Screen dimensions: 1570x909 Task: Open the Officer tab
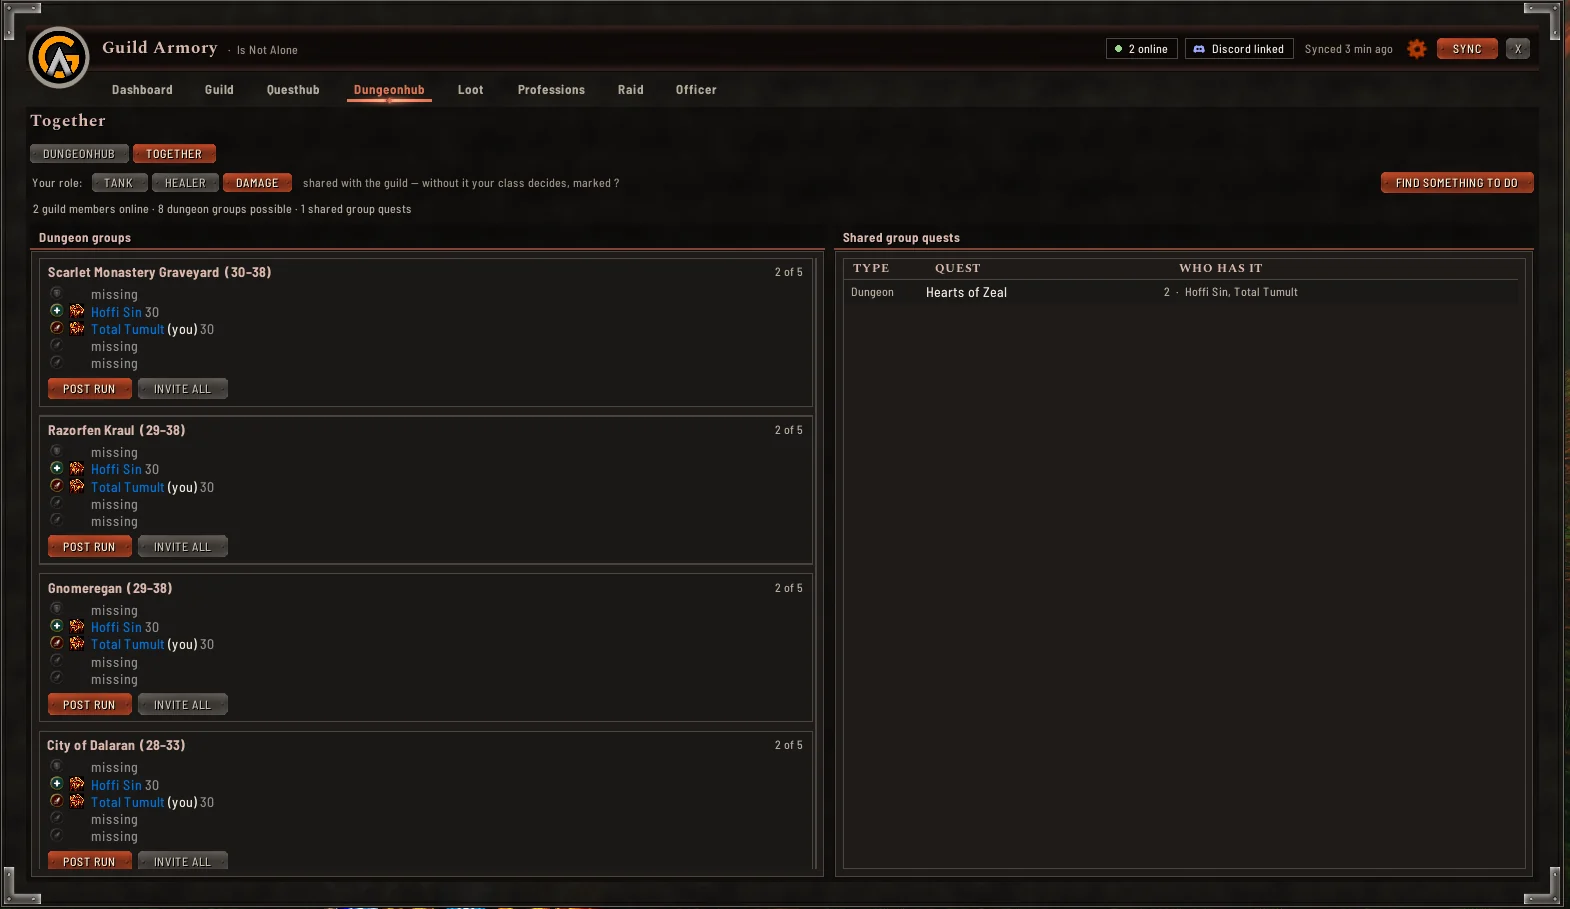(696, 90)
